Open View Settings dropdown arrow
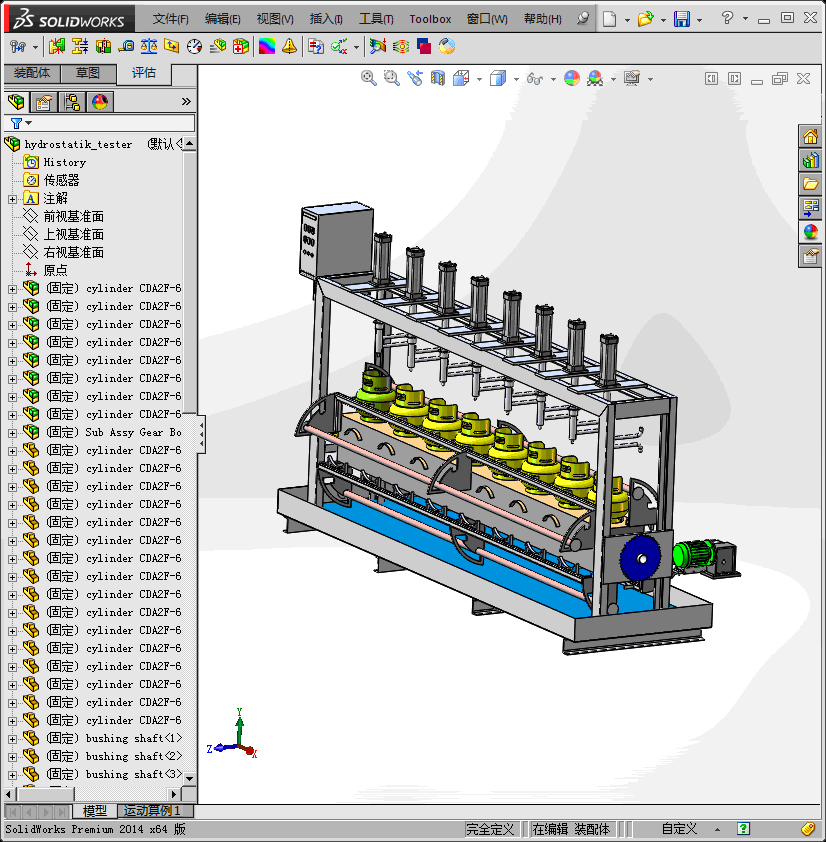Viewport: 826px width, 842px height. [x=650, y=79]
